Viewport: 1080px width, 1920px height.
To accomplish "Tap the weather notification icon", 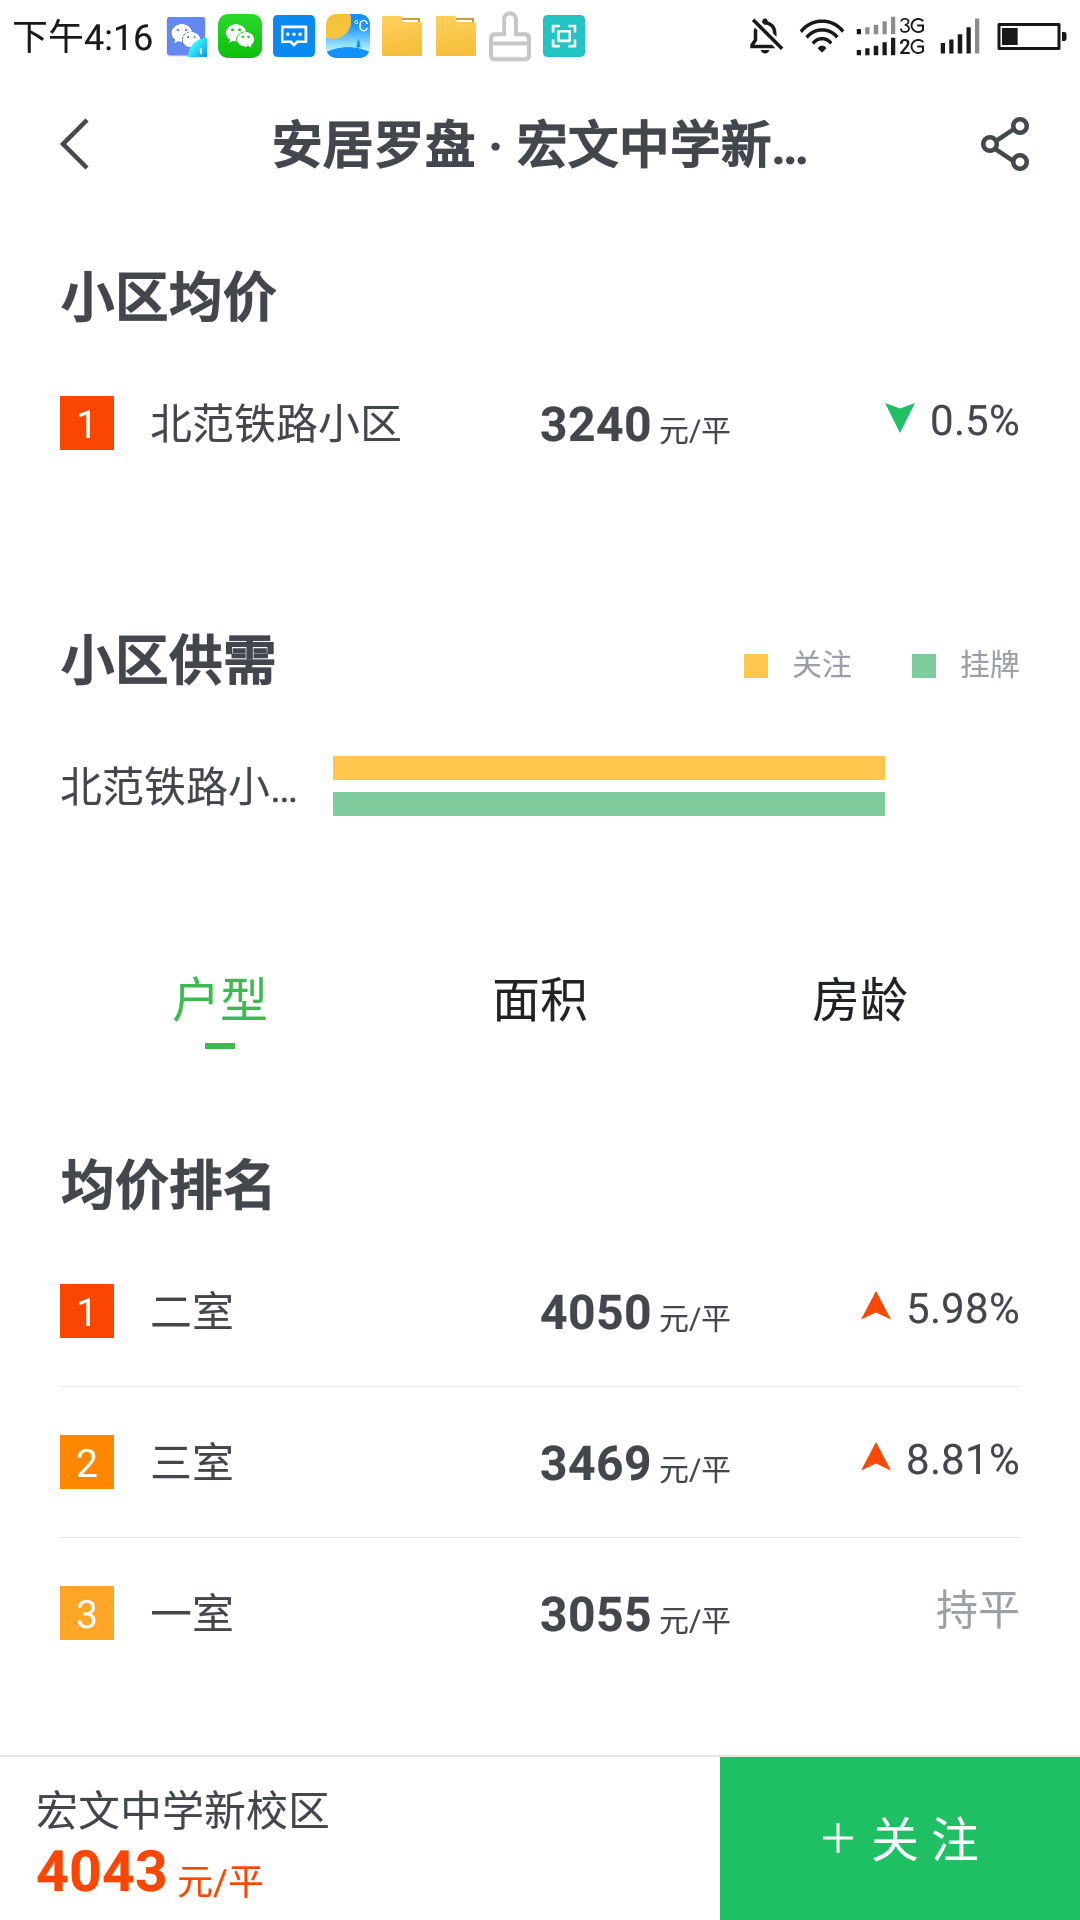I will coord(348,37).
